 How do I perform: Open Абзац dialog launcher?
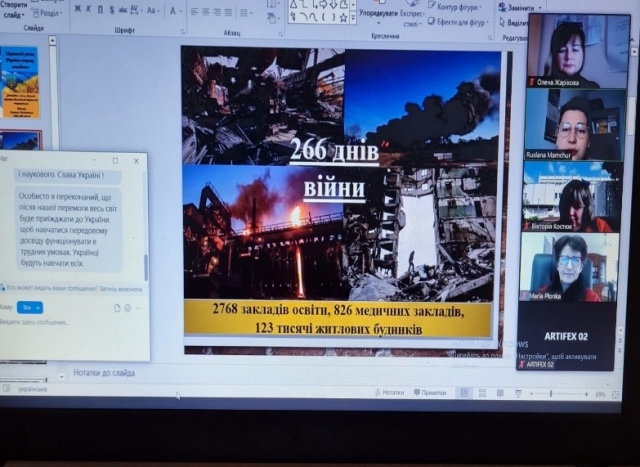point(281,34)
